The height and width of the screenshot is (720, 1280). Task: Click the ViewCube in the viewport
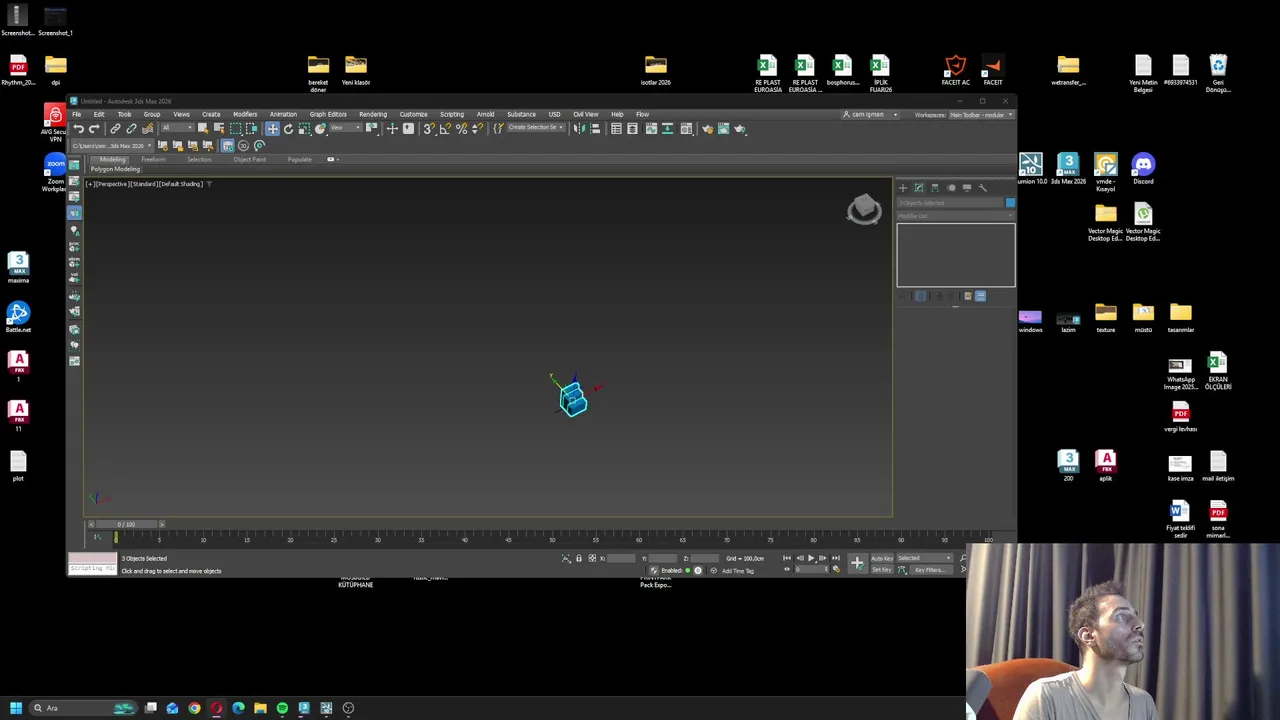(x=864, y=209)
